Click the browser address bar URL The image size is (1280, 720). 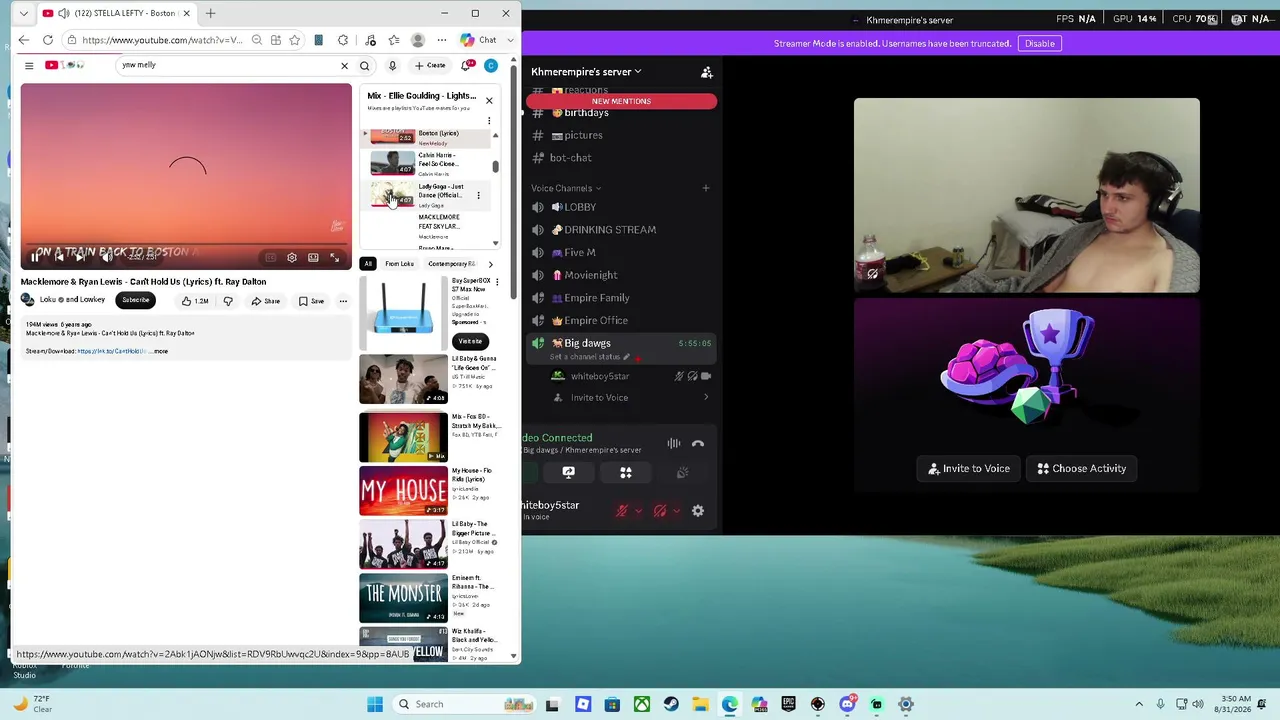162,40
